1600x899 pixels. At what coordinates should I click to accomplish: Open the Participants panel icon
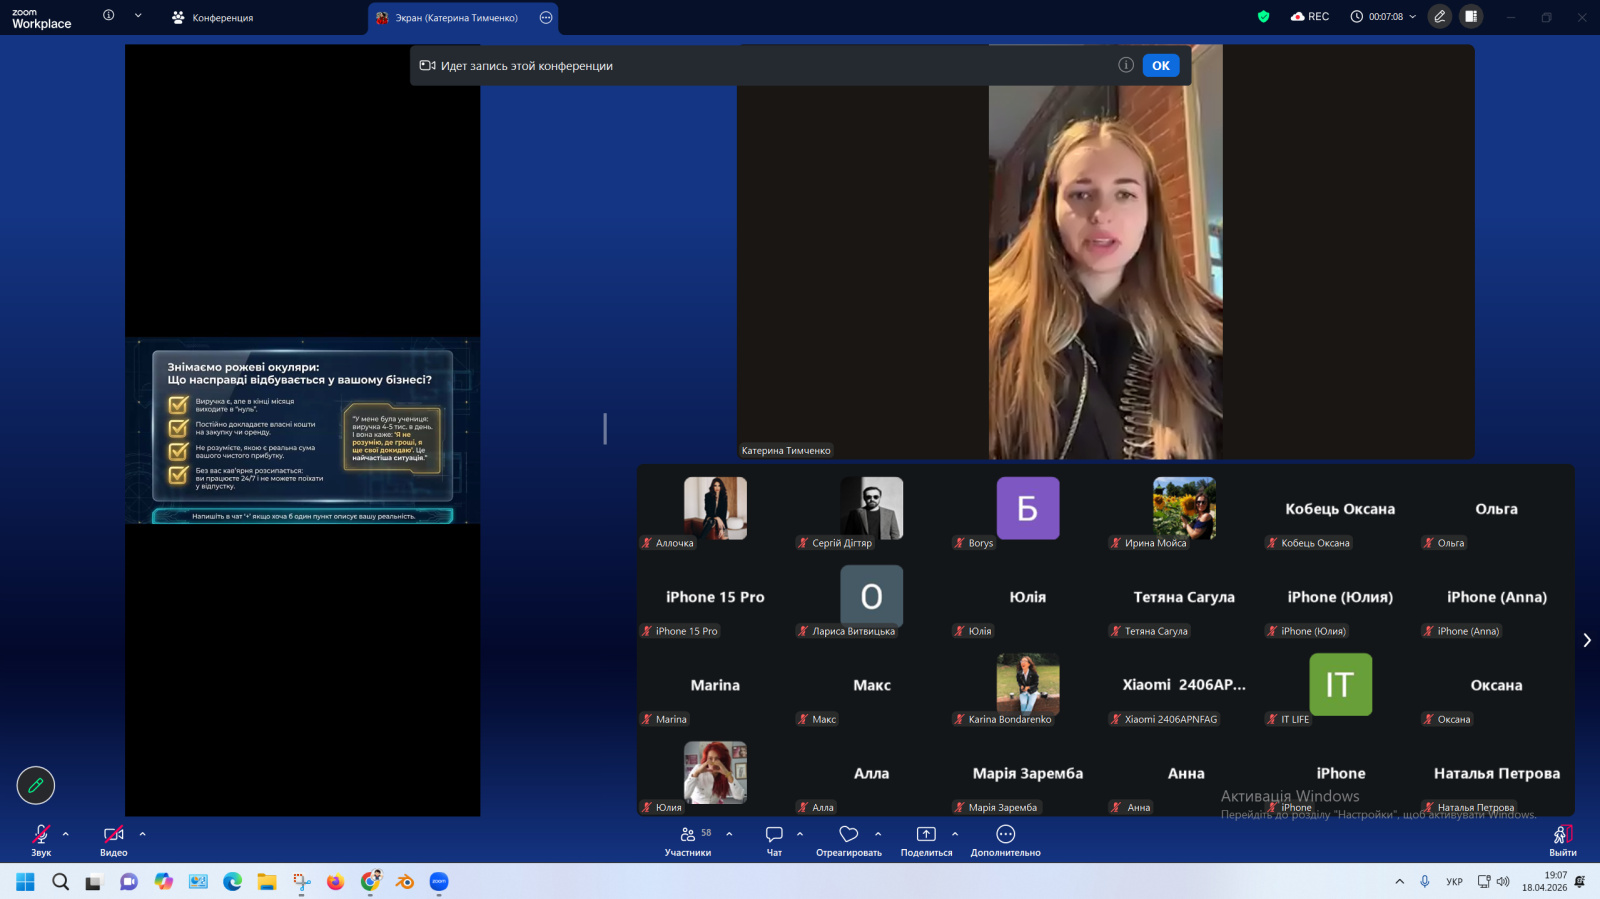click(688, 835)
